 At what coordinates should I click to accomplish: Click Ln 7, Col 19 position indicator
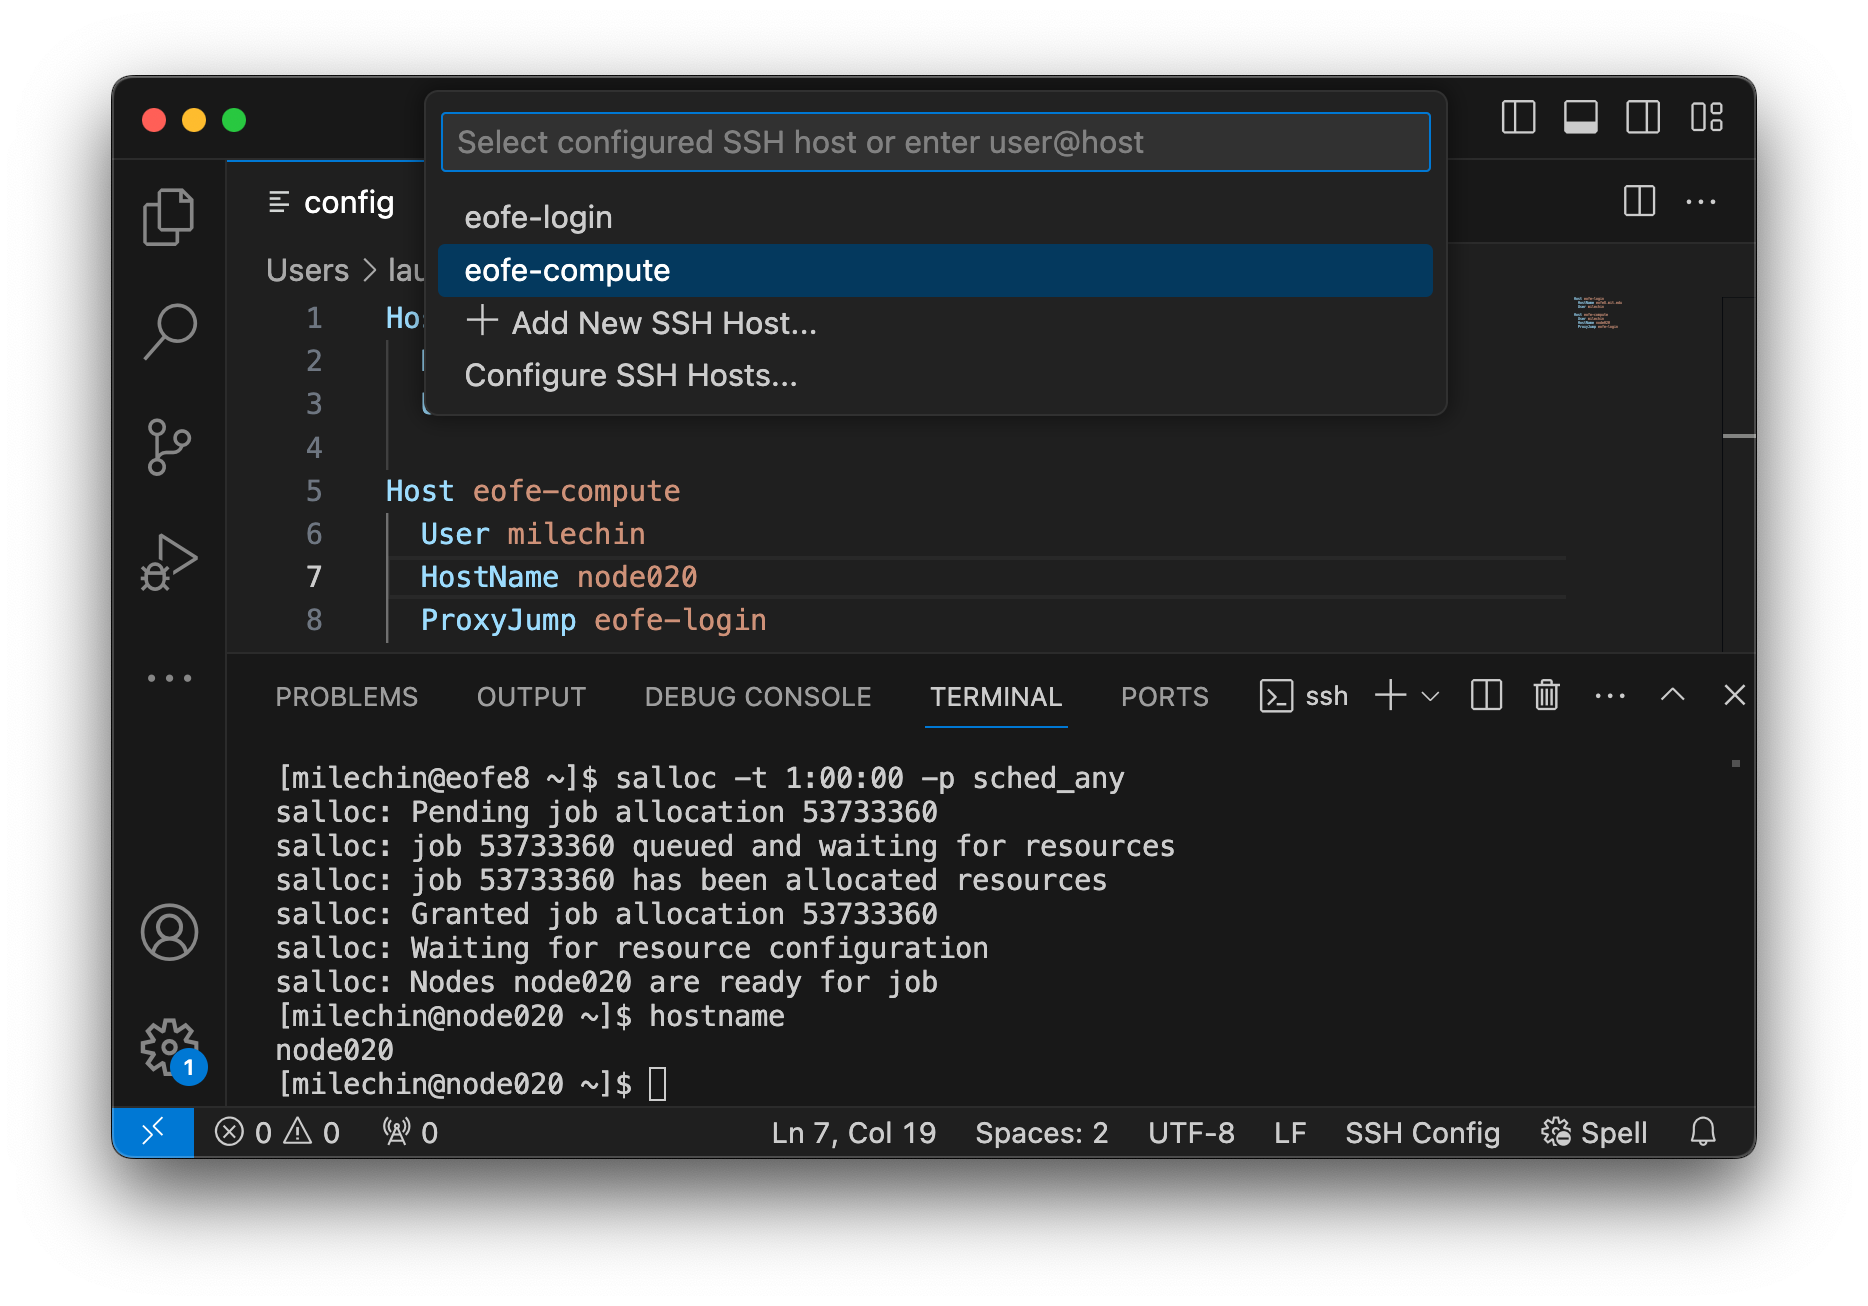(854, 1133)
